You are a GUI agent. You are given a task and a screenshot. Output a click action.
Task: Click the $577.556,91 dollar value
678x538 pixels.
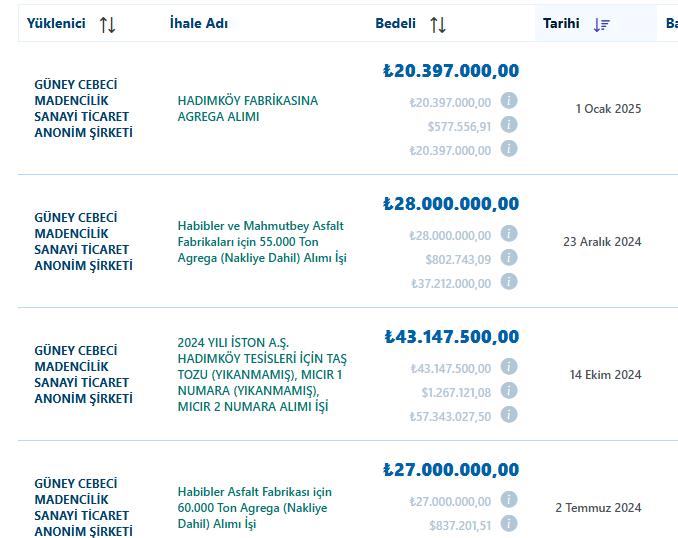[x=459, y=127]
